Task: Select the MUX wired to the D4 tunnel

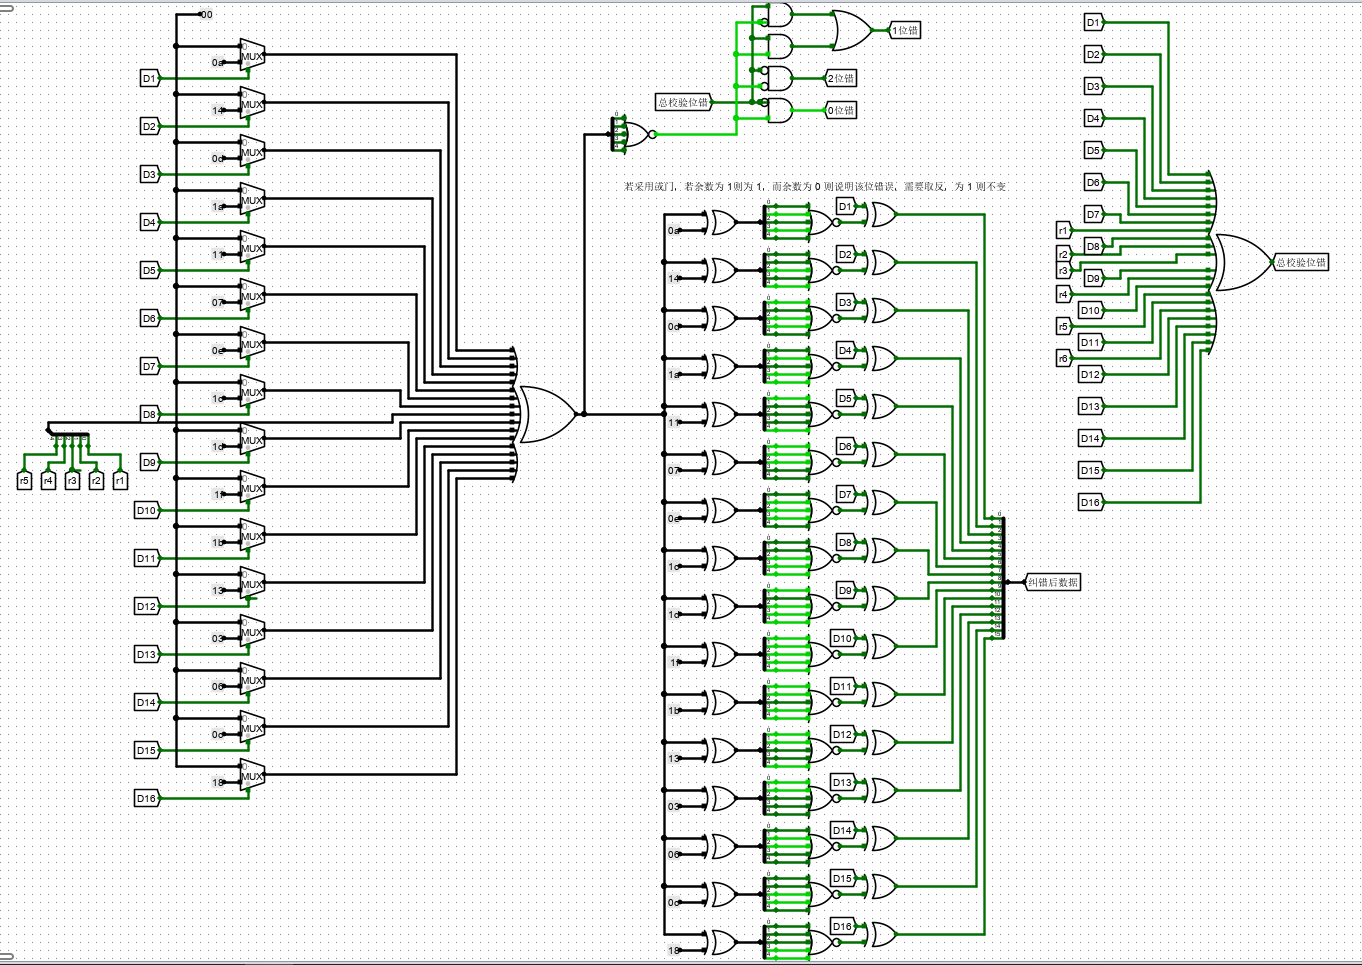Action: click(x=252, y=201)
